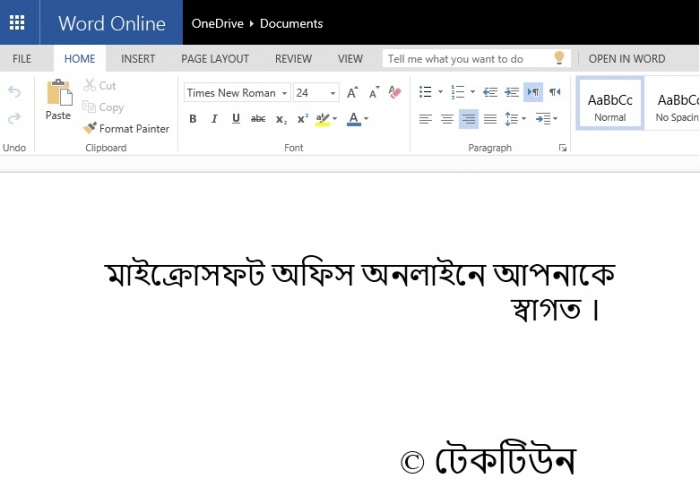700x504 pixels.
Task: Click the Word Online title
Action: coord(112,23)
